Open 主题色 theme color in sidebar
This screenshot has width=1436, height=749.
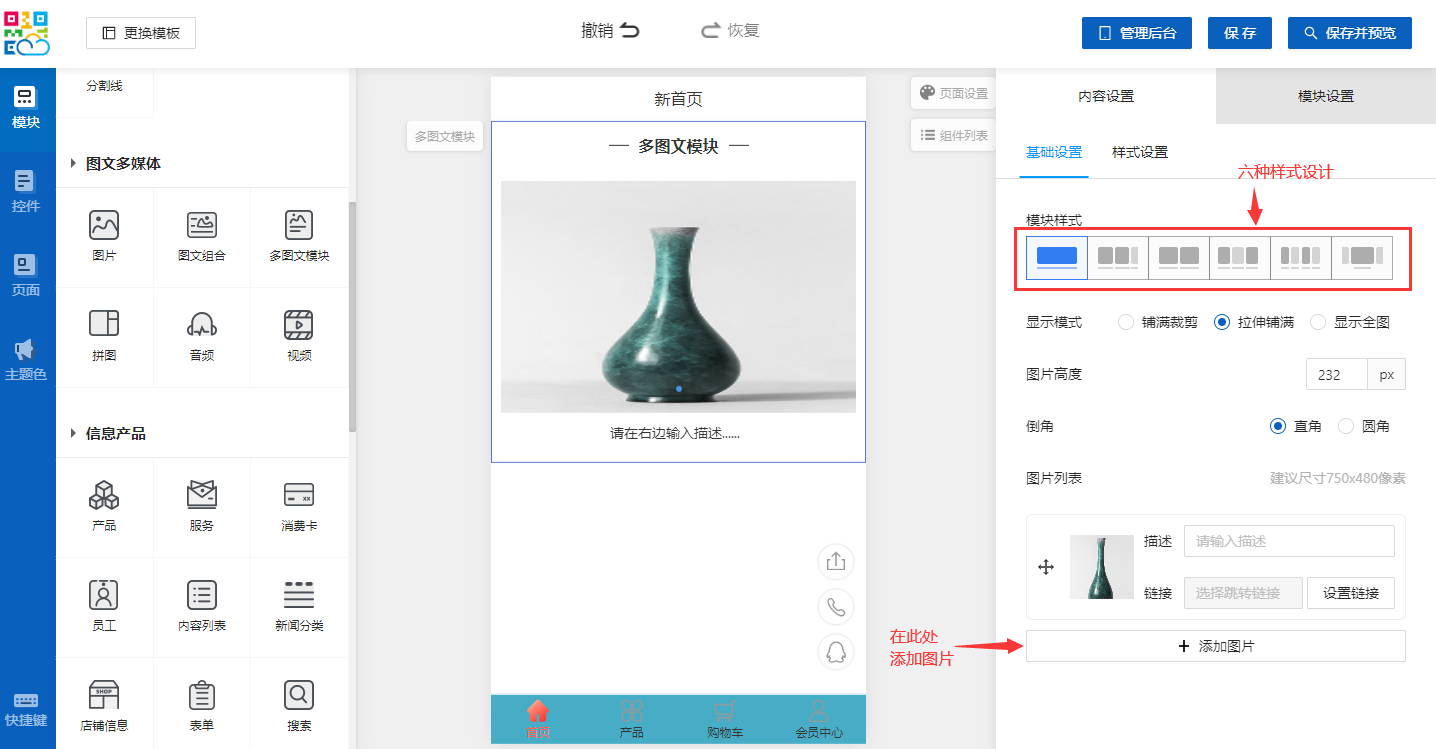26,360
